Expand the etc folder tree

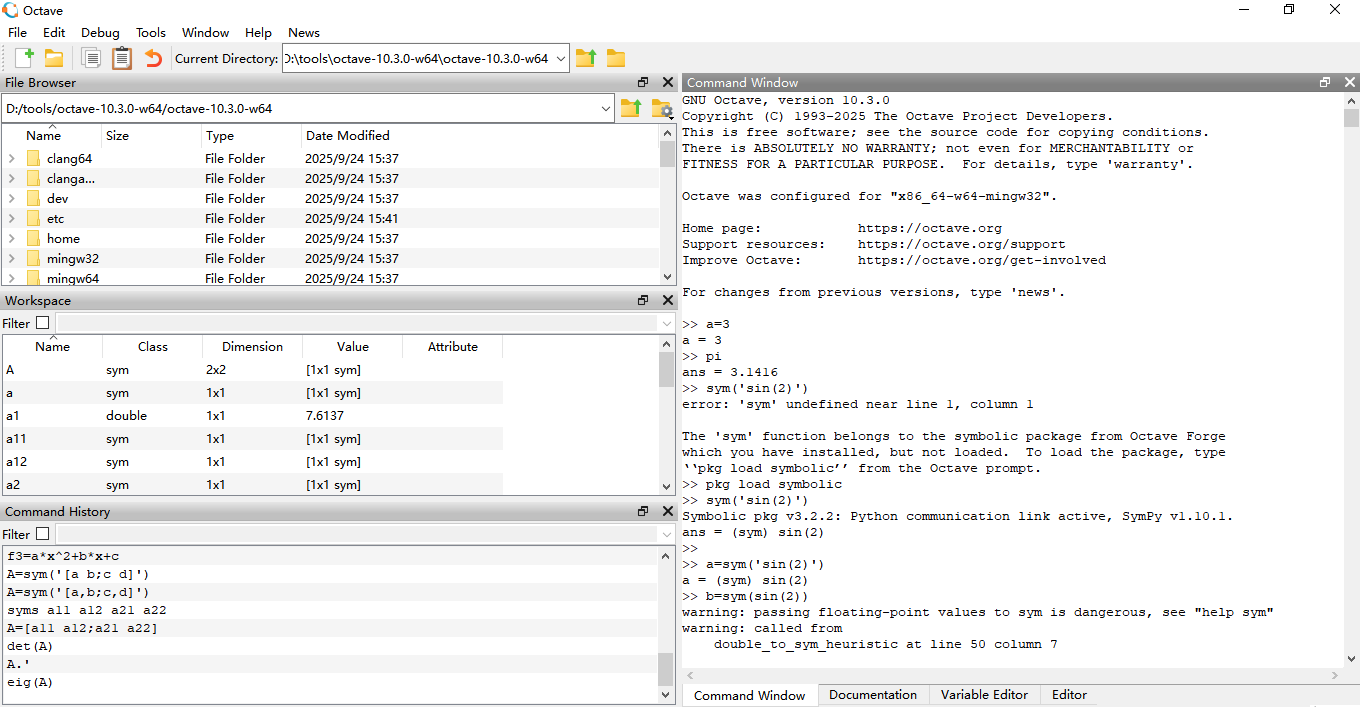pyautogui.click(x=11, y=218)
